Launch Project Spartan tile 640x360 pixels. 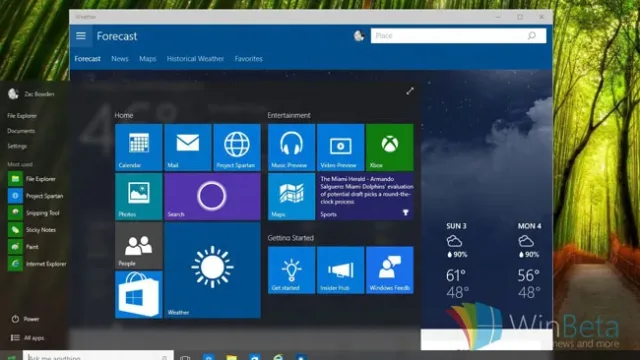click(x=237, y=147)
